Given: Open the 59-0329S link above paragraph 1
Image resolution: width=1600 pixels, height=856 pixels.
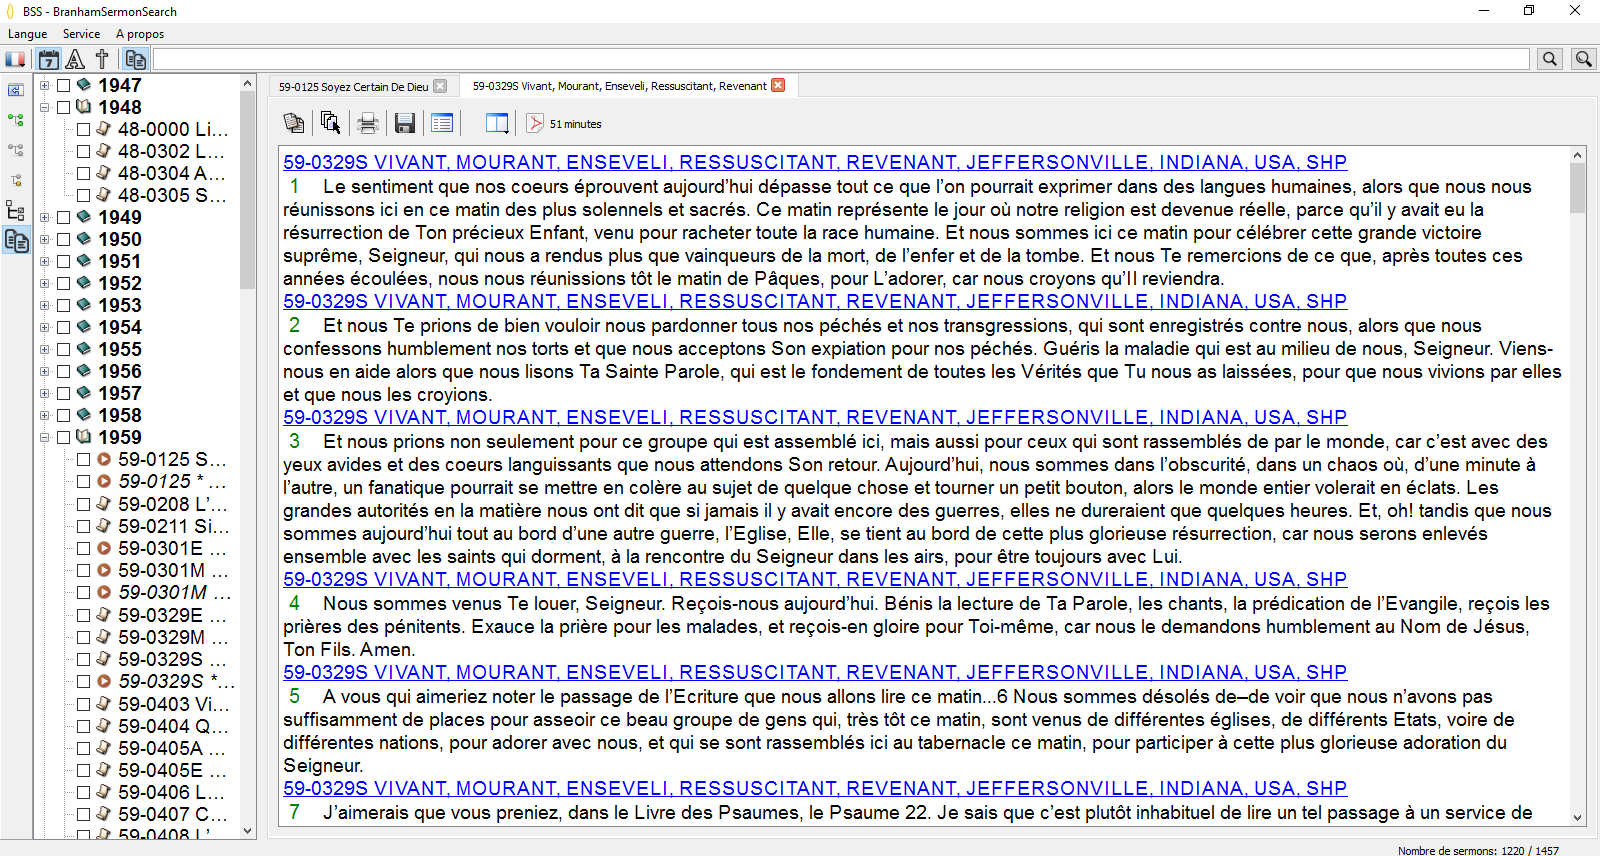Looking at the screenshot, I should point(815,162).
